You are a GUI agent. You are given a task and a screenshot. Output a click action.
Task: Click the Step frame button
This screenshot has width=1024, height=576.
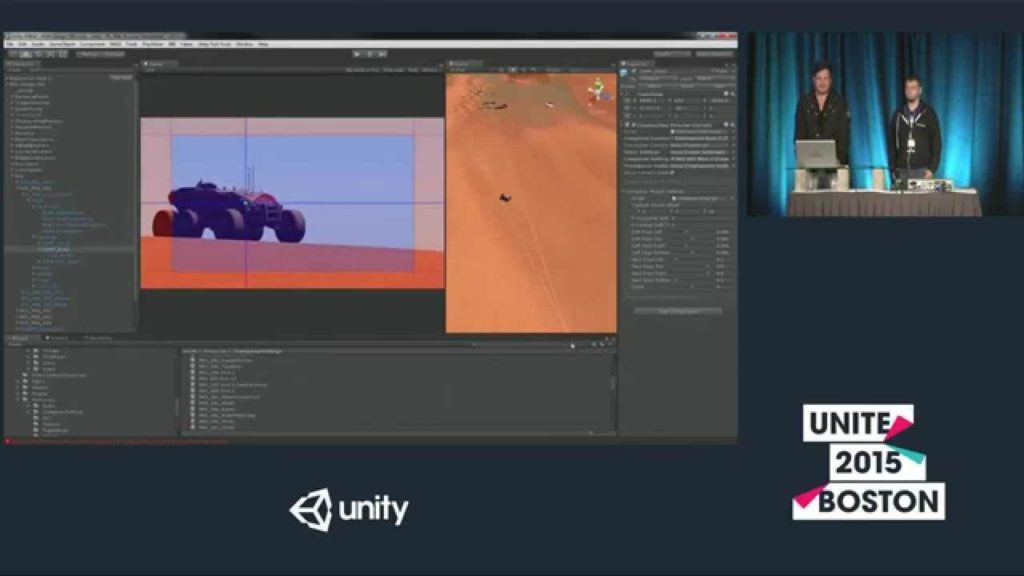click(x=382, y=54)
